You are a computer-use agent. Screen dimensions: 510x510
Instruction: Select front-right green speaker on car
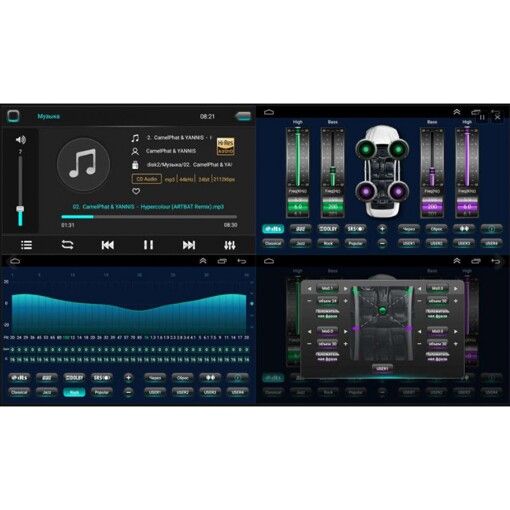coord(398,149)
